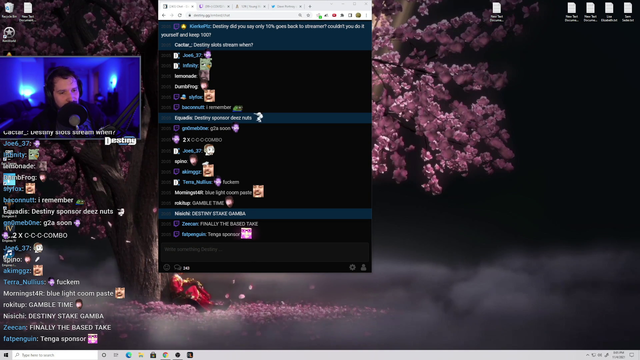Click slyfox username in chat window
The height and width of the screenshot is (360, 640).
pyautogui.click(x=195, y=97)
